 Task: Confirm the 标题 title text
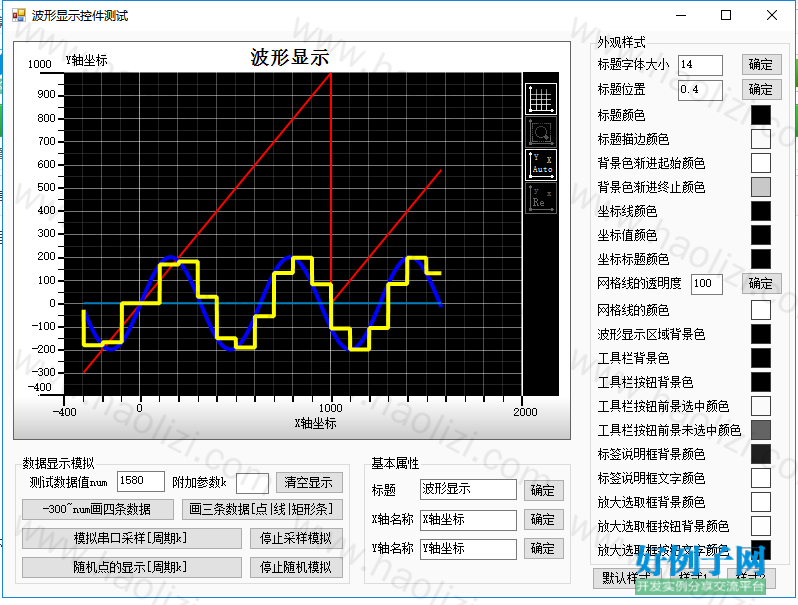point(544,491)
